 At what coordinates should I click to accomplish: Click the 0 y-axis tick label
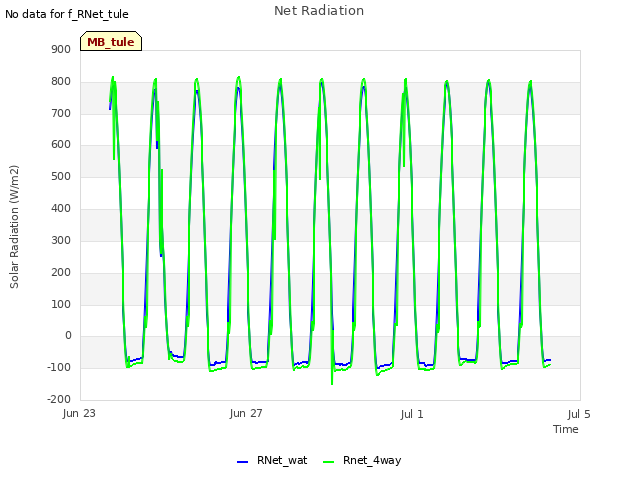pyautogui.click(x=68, y=336)
